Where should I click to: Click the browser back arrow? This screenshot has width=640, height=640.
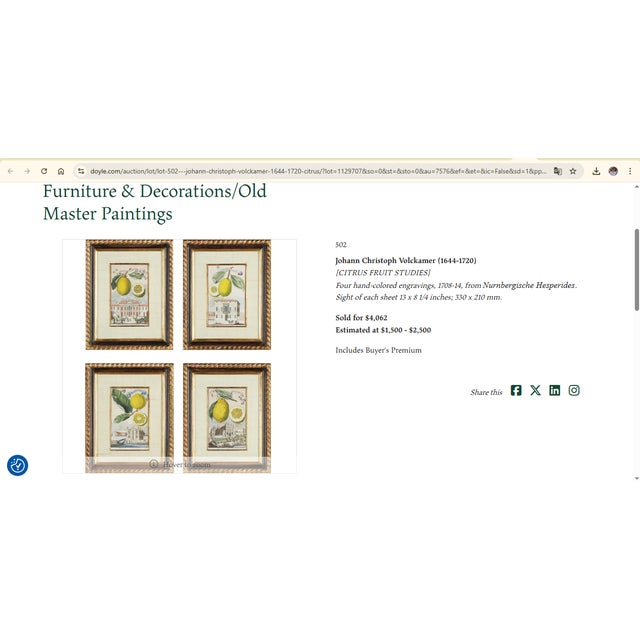(x=11, y=171)
